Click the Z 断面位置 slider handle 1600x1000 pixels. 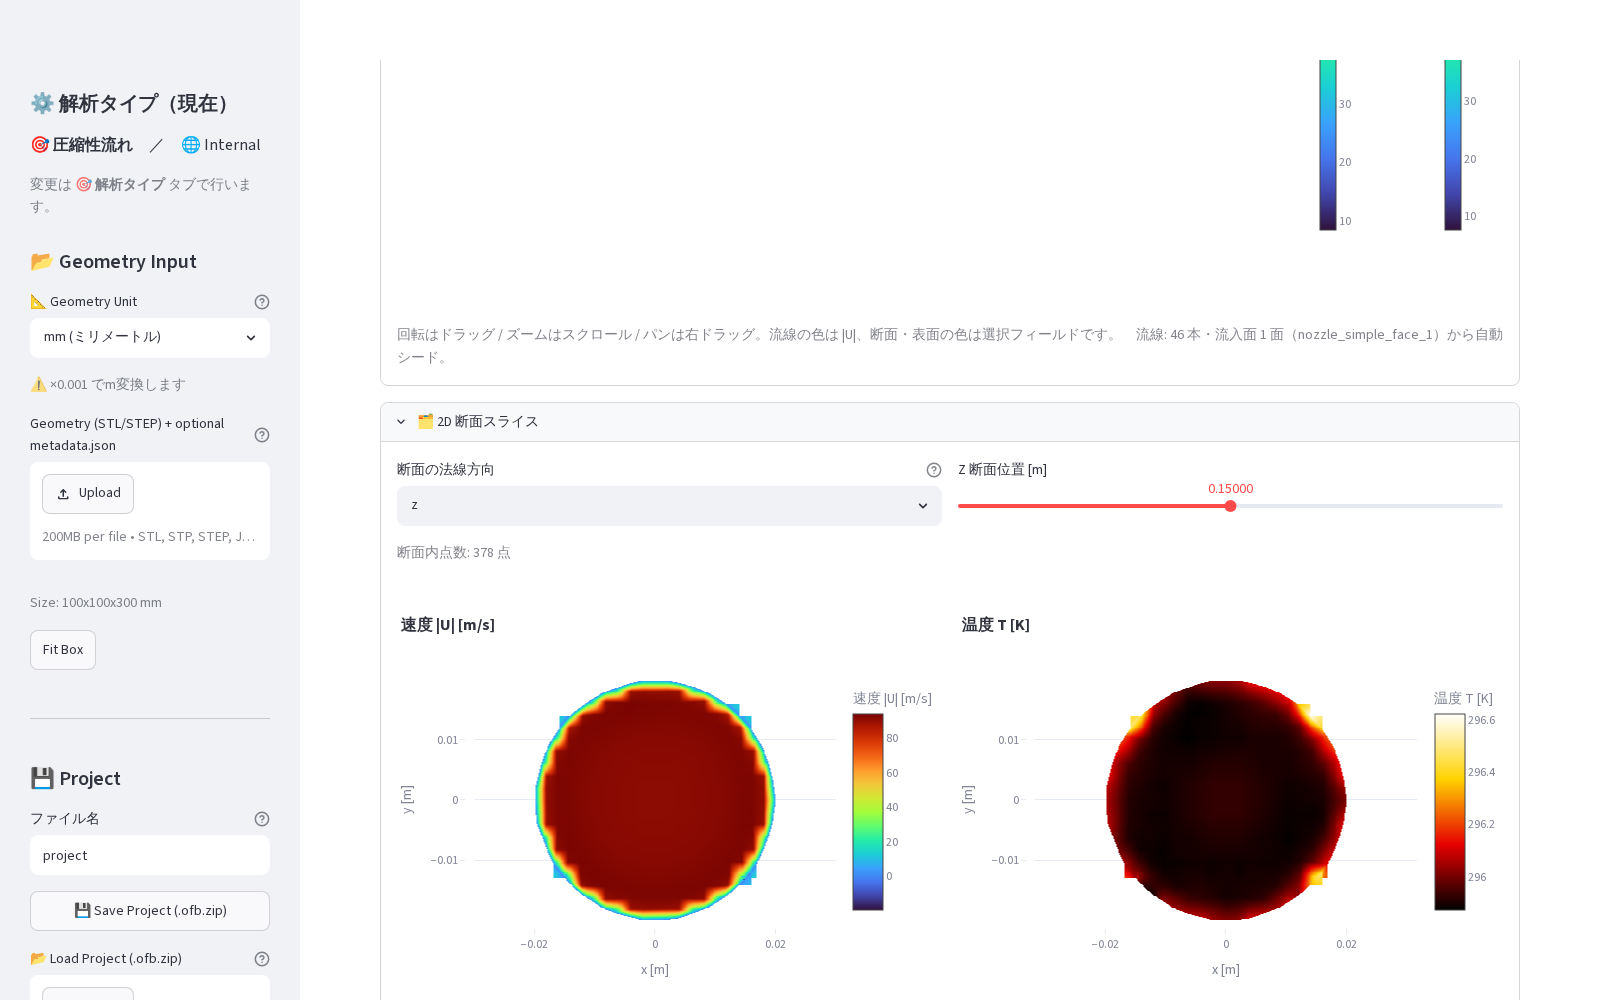pos(1230,506)
